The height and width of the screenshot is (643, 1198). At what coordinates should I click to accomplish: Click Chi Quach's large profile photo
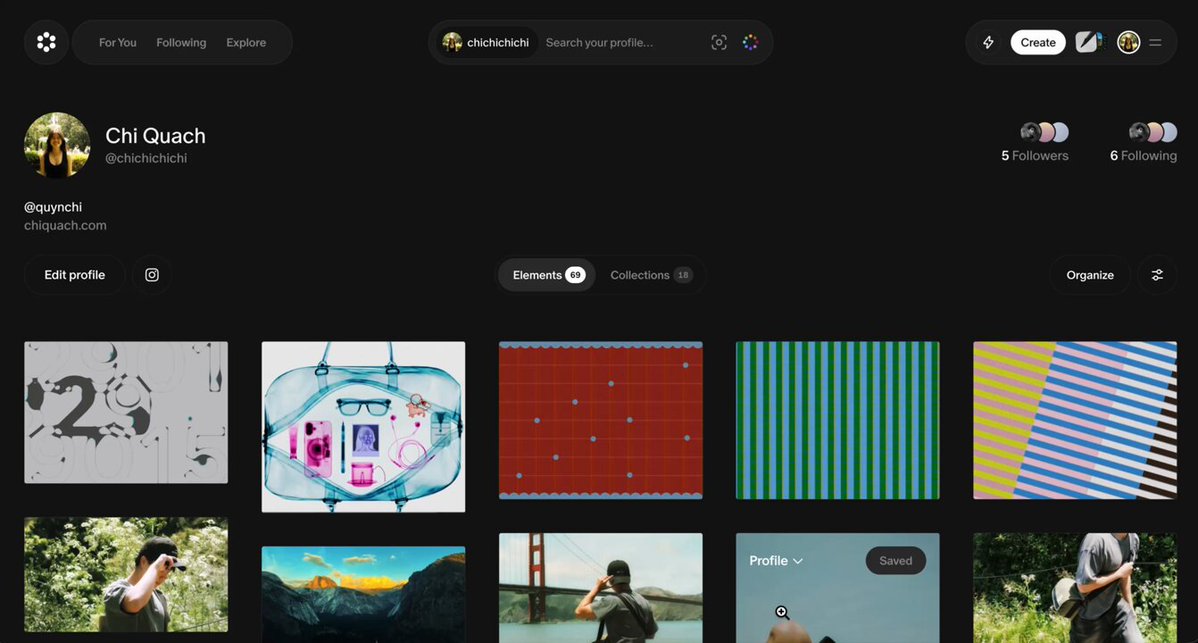pos(57,145)
